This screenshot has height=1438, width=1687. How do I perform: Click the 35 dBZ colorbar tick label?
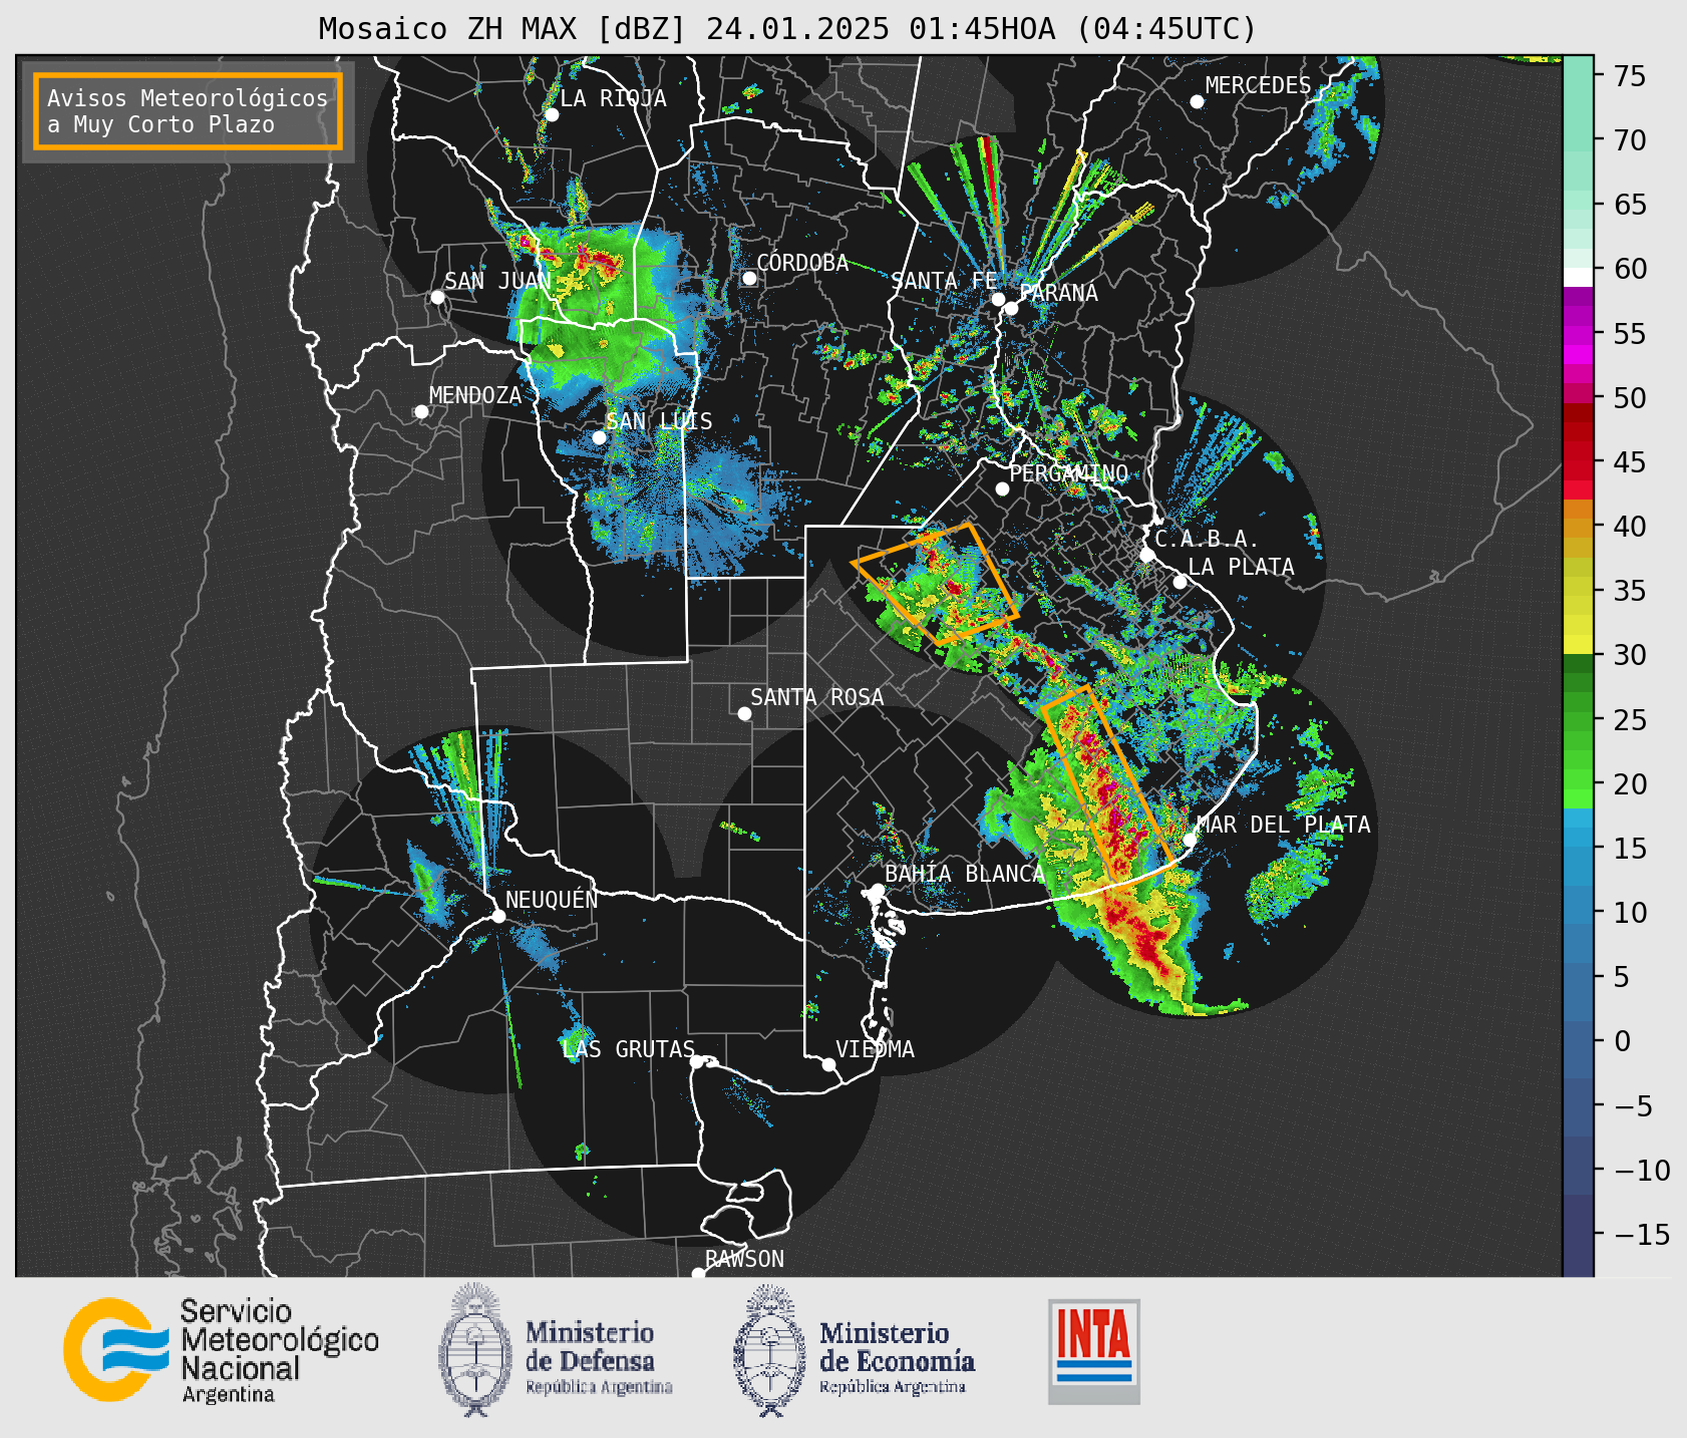1630,591
